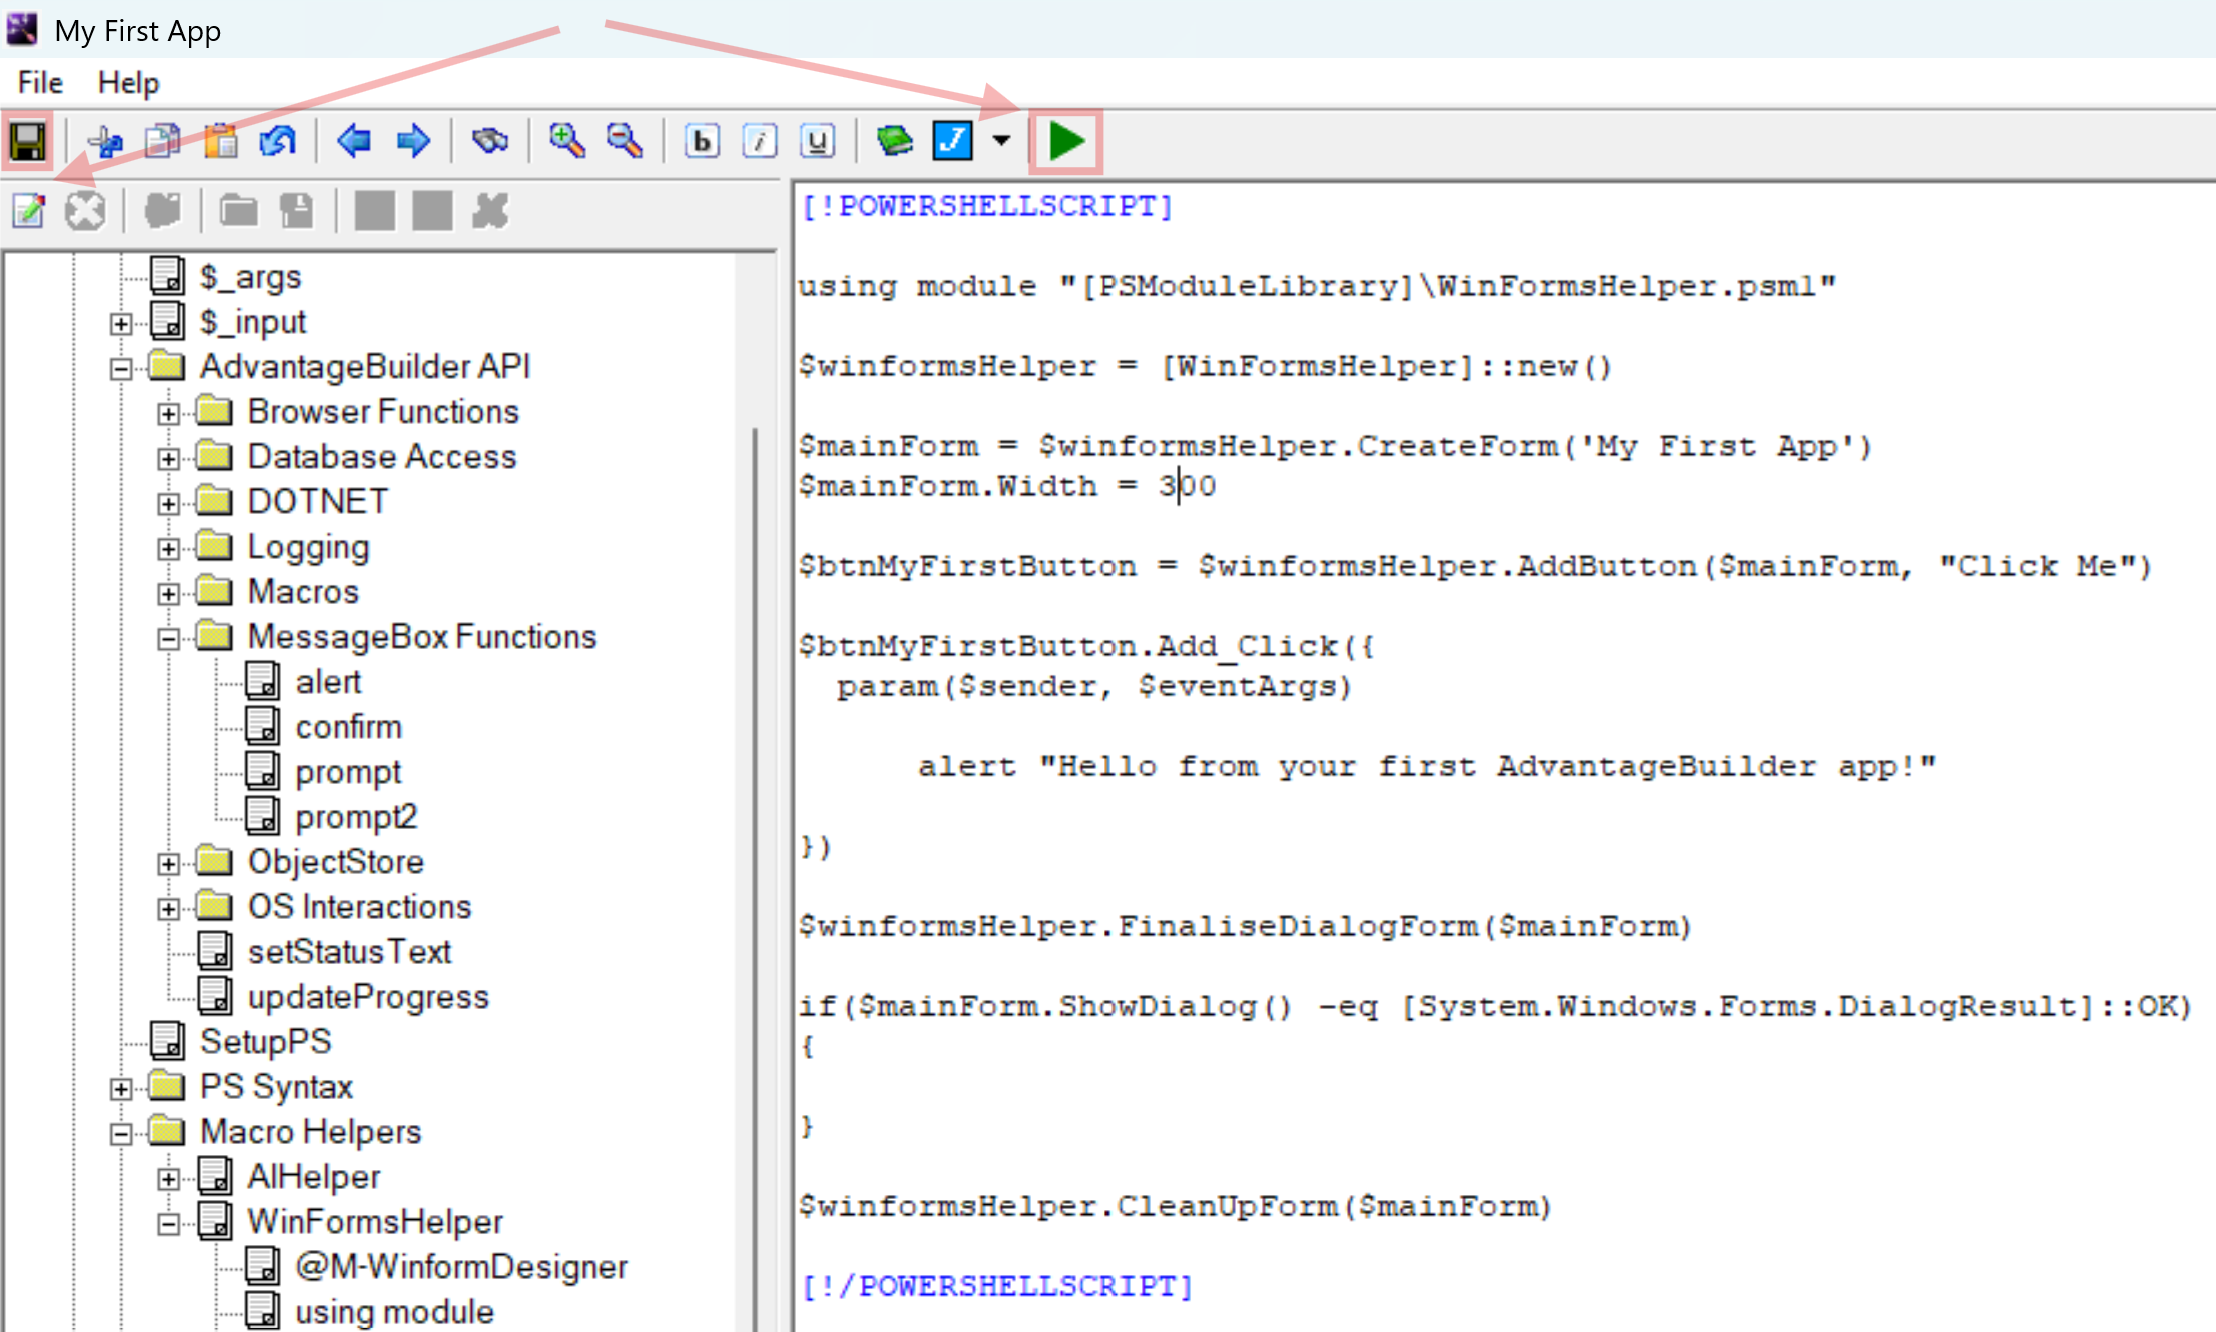Expand the DOTNET folder
The image size is (2216, 1332).
(169, 503)
